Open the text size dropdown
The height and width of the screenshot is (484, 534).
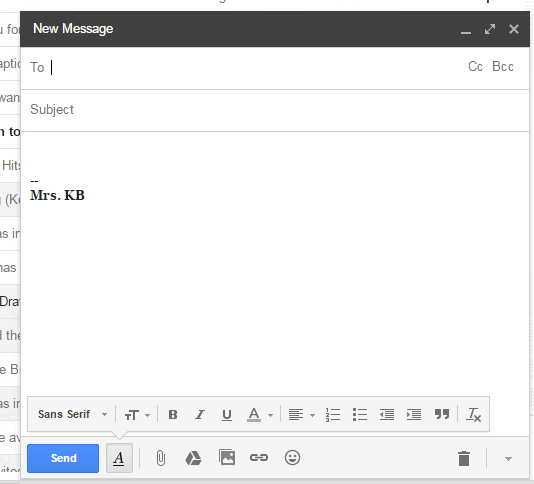click(137, 415)
